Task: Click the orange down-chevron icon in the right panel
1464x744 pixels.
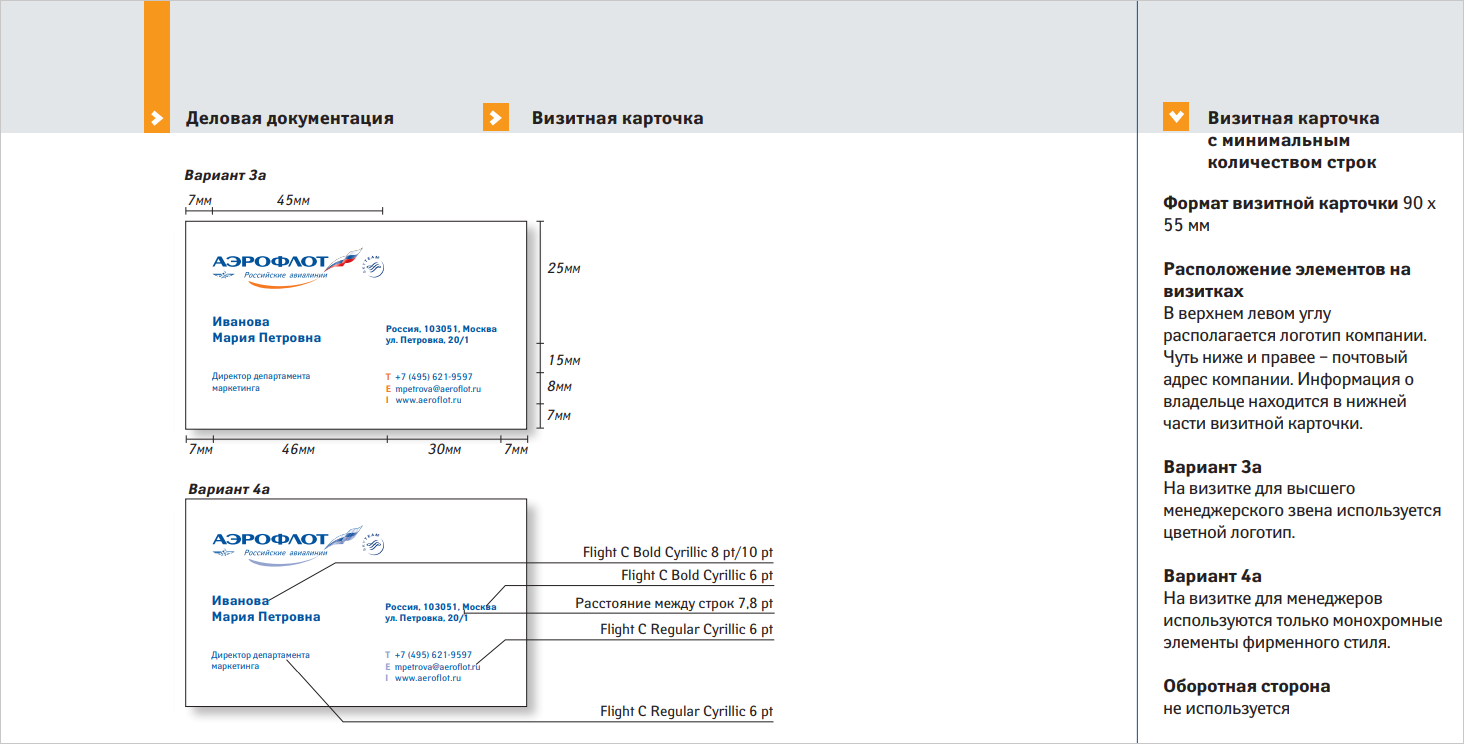Action: [1176, 117]
